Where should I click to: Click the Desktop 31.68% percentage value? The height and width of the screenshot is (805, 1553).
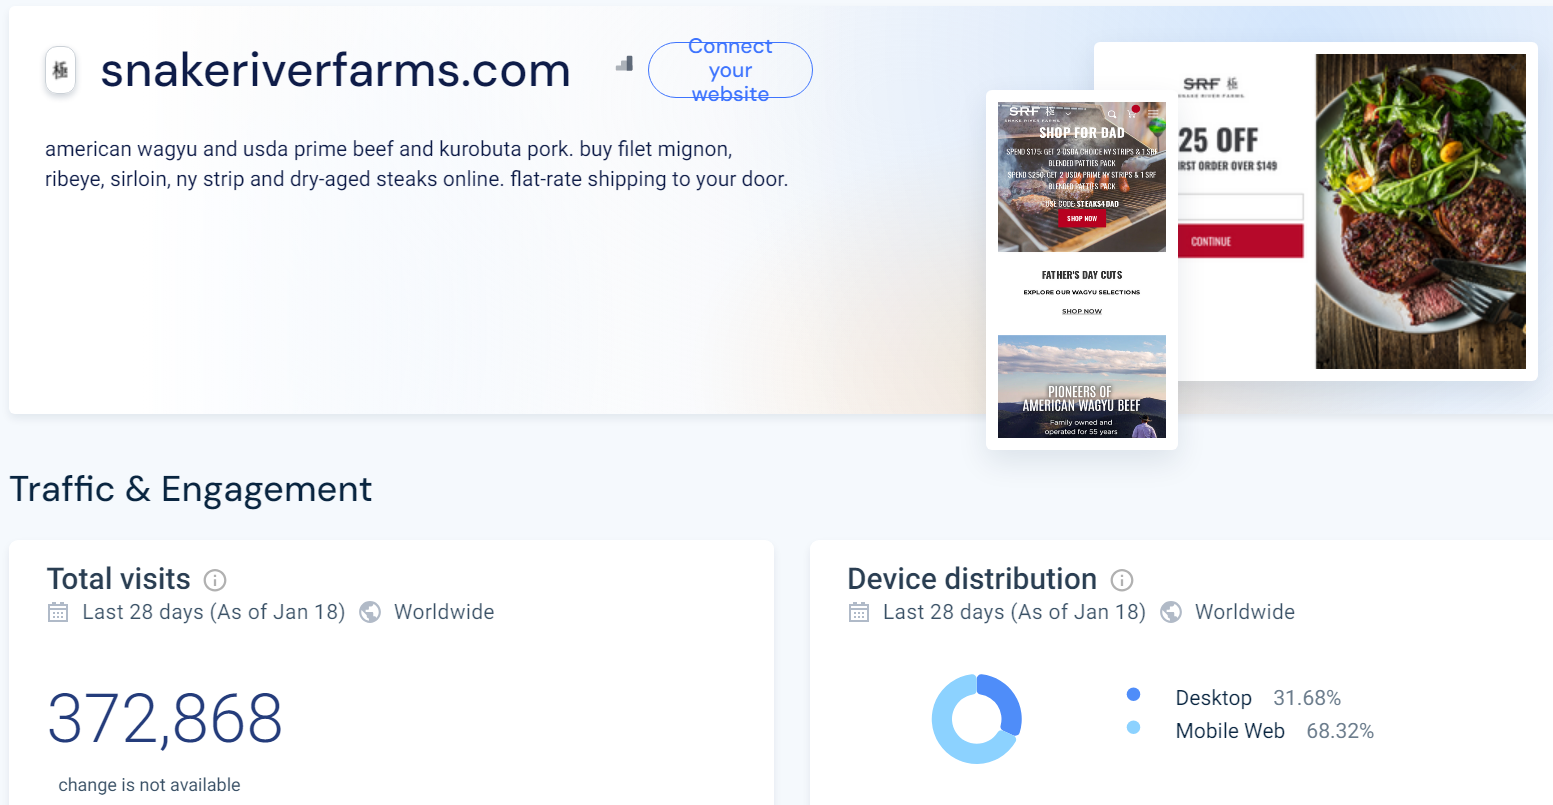[x=1307, y=698]
